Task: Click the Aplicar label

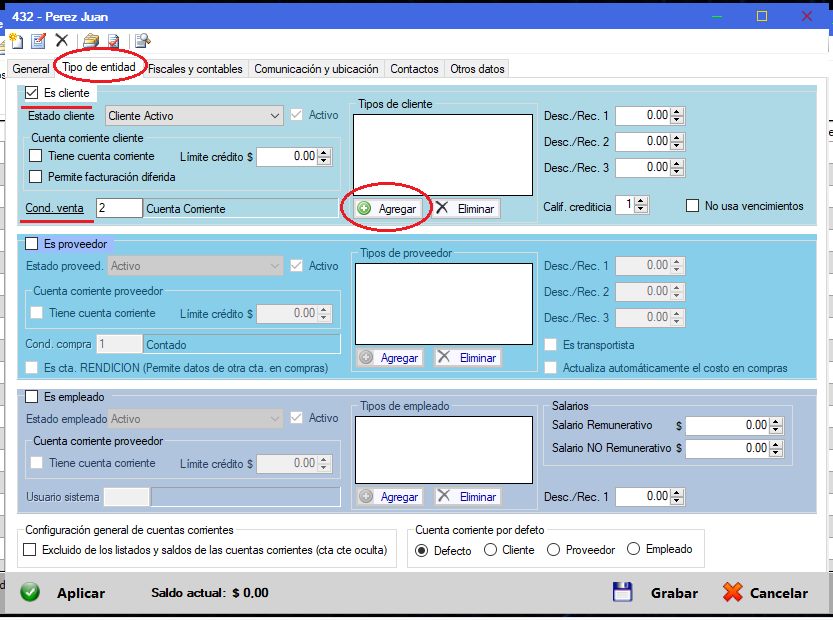Action: pos(81,593)
